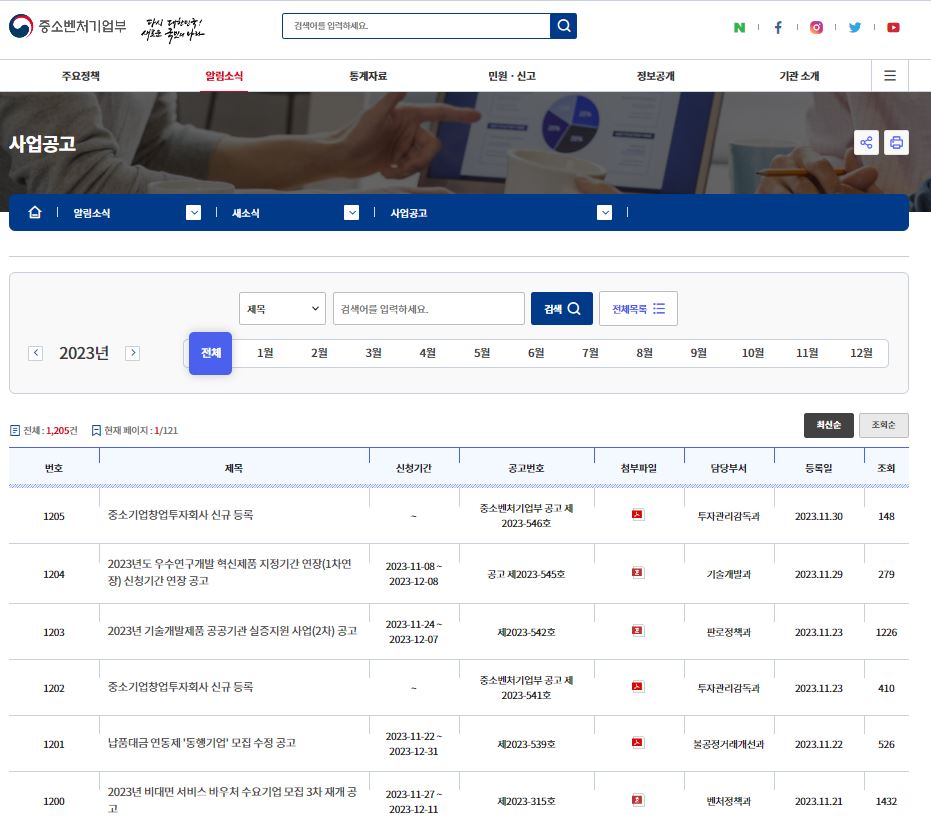Select the home icon in the breadcrumb bar
The image size is (931, 830).
pyautogui.click(x=35, y=212)
